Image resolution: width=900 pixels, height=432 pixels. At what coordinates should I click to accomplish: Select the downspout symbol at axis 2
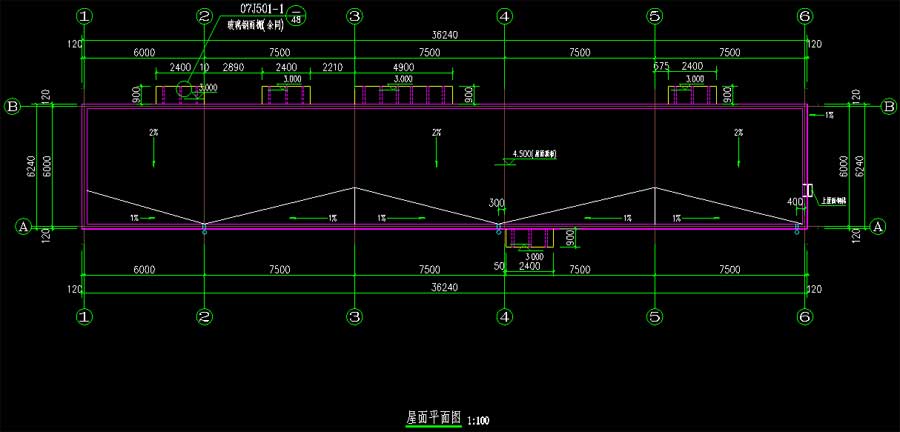coord(204,229)
